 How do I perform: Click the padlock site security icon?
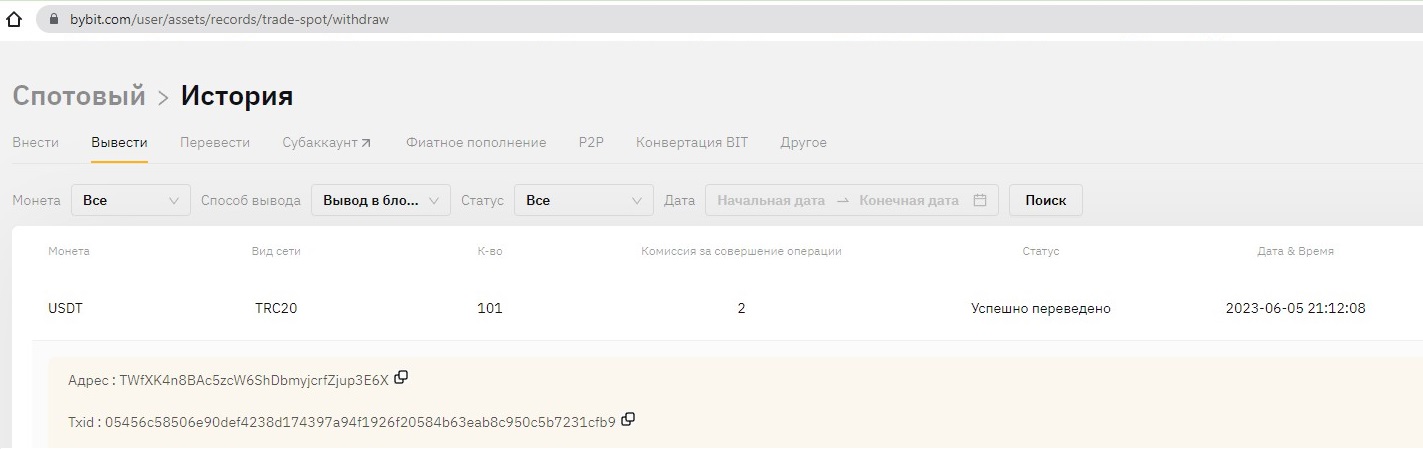tap(54, 19)
